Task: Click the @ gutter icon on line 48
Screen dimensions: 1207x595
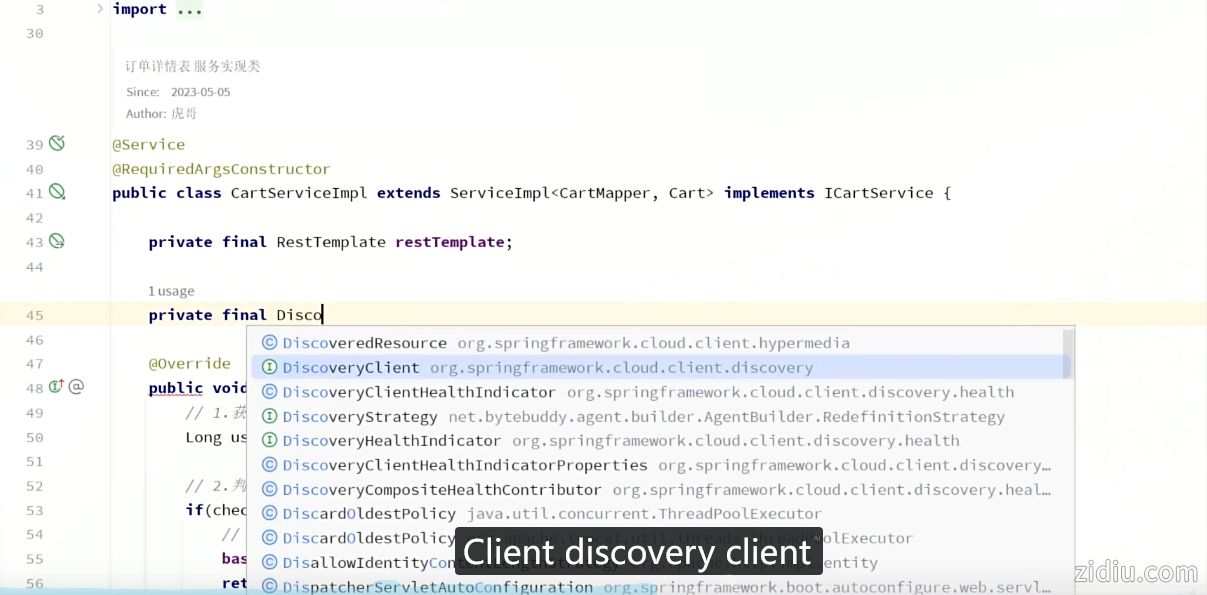Action: click(x=76, y=387)
